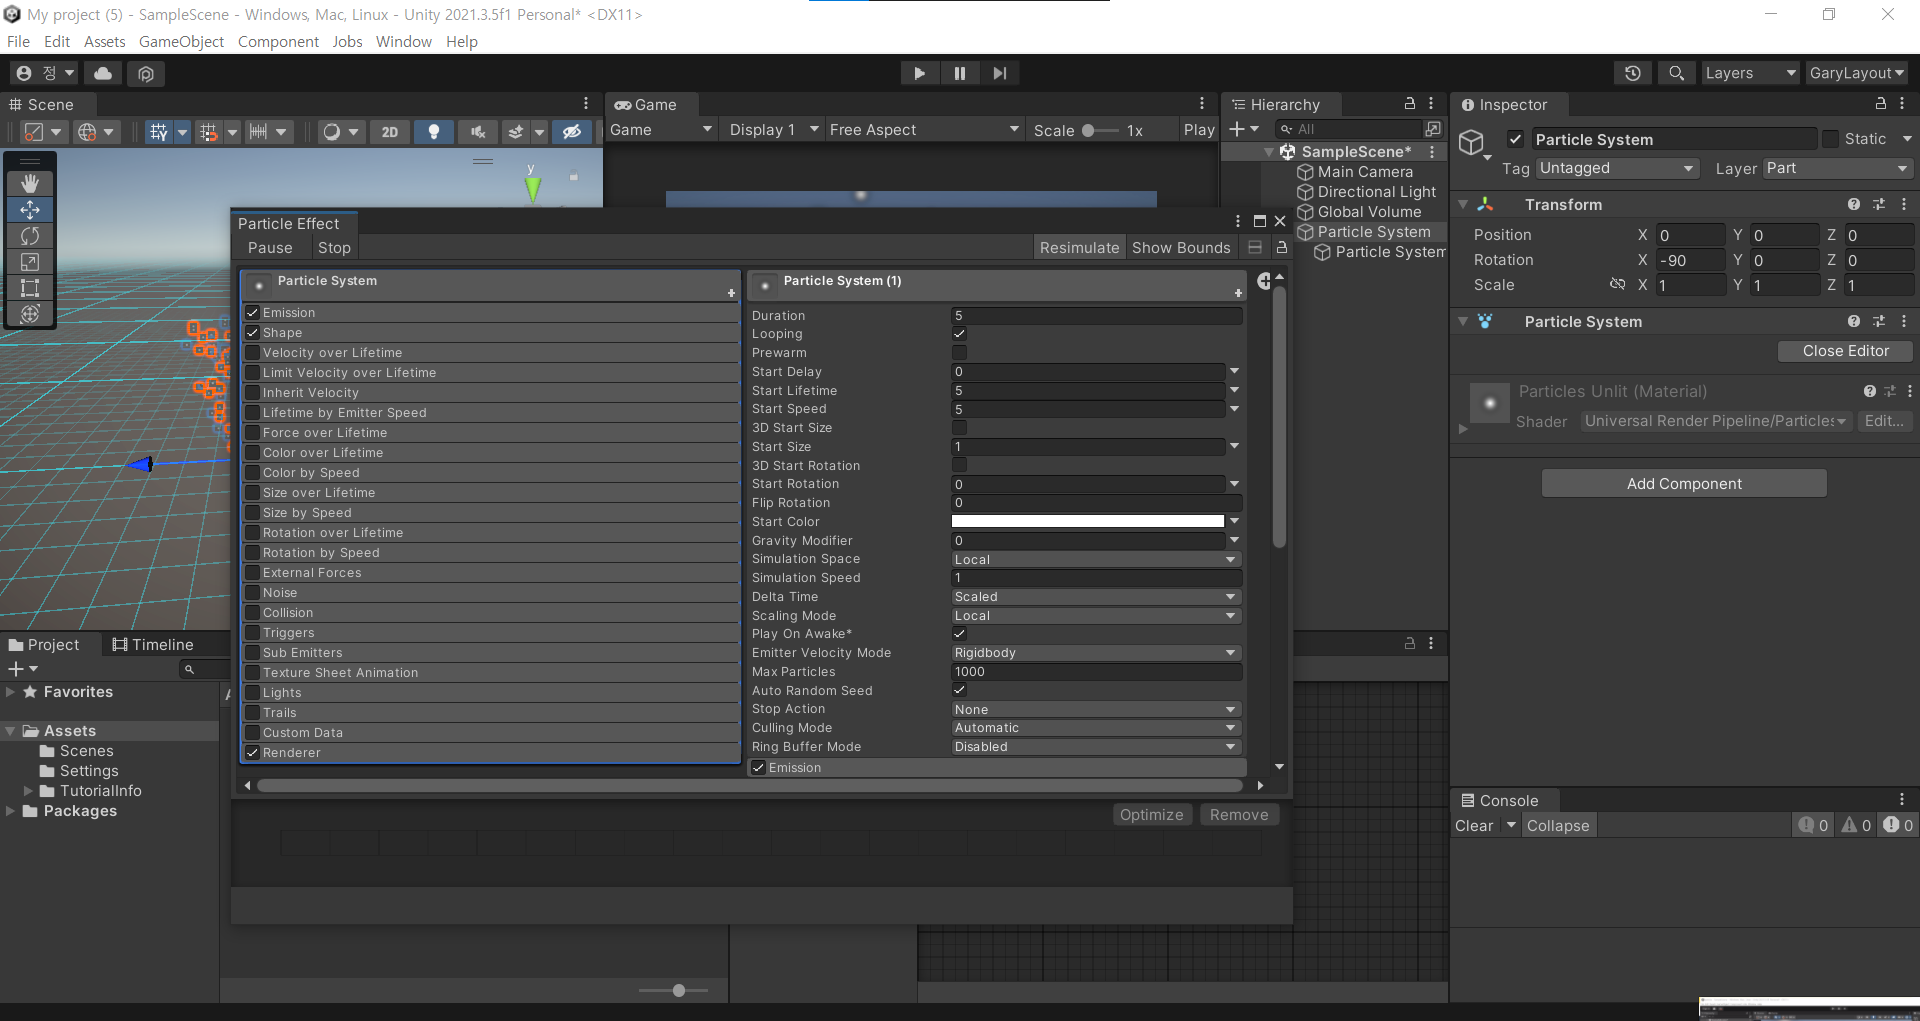
Task: Enable the Color over Lifetime module
Action: click(x=253, y=452)
